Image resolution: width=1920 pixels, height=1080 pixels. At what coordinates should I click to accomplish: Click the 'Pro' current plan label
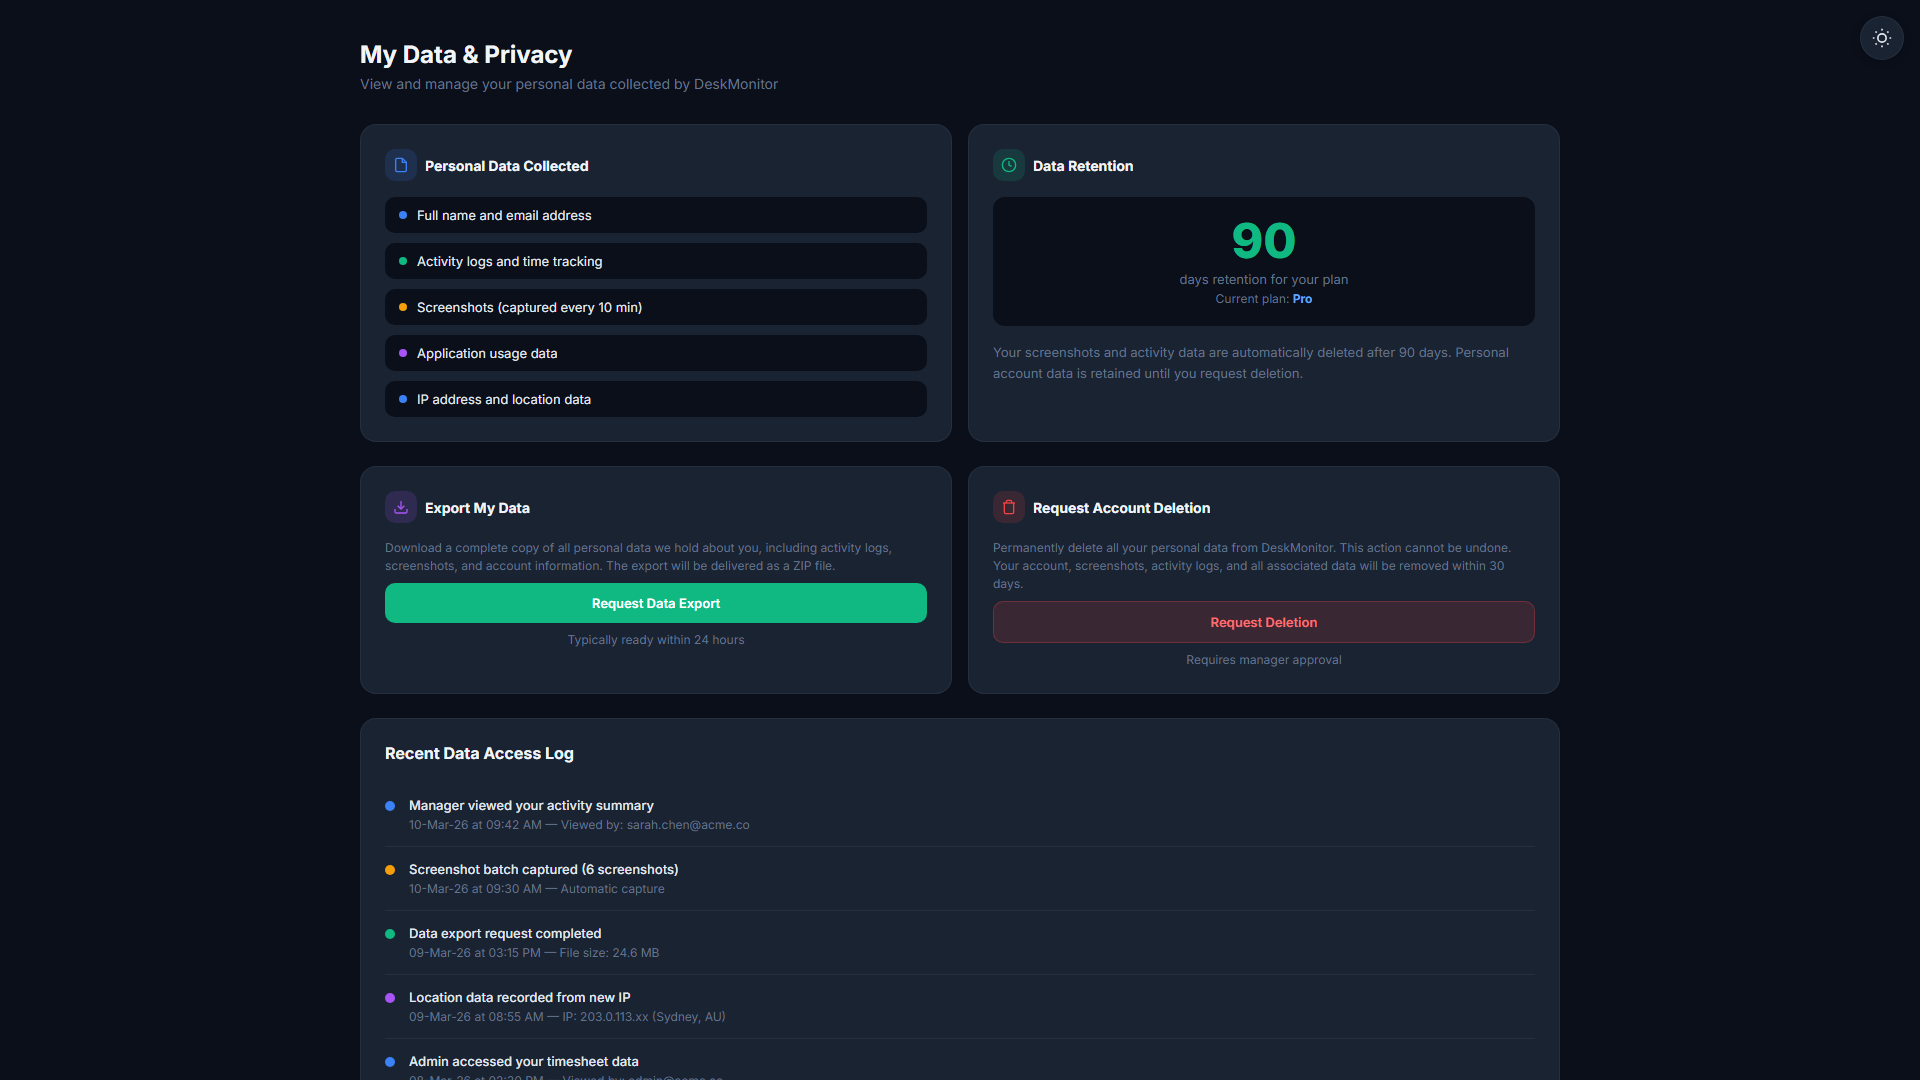pos(1302,299)
